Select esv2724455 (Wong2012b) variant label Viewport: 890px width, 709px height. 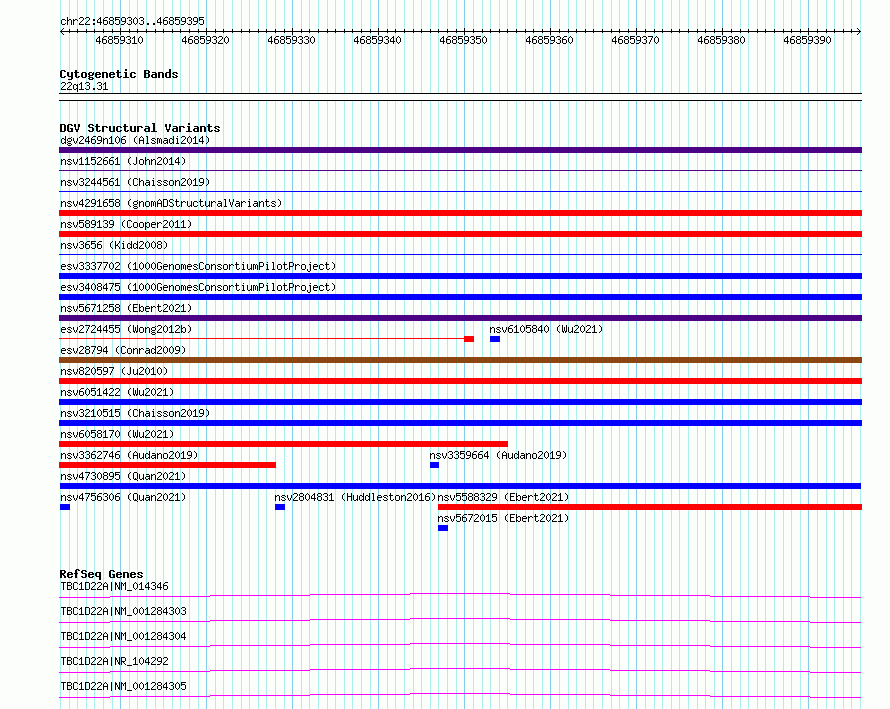[x=126, y=329]
